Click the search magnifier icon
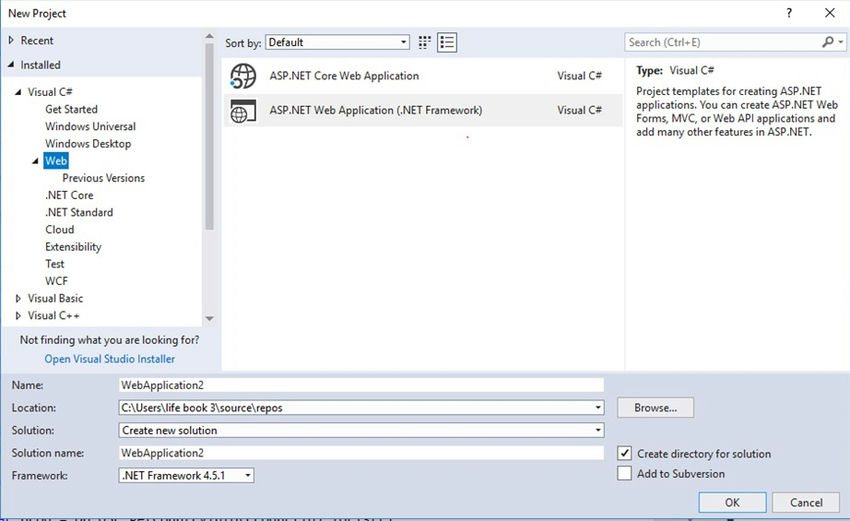The height and width of the screenshot is (521, 850). click(827, 42)
